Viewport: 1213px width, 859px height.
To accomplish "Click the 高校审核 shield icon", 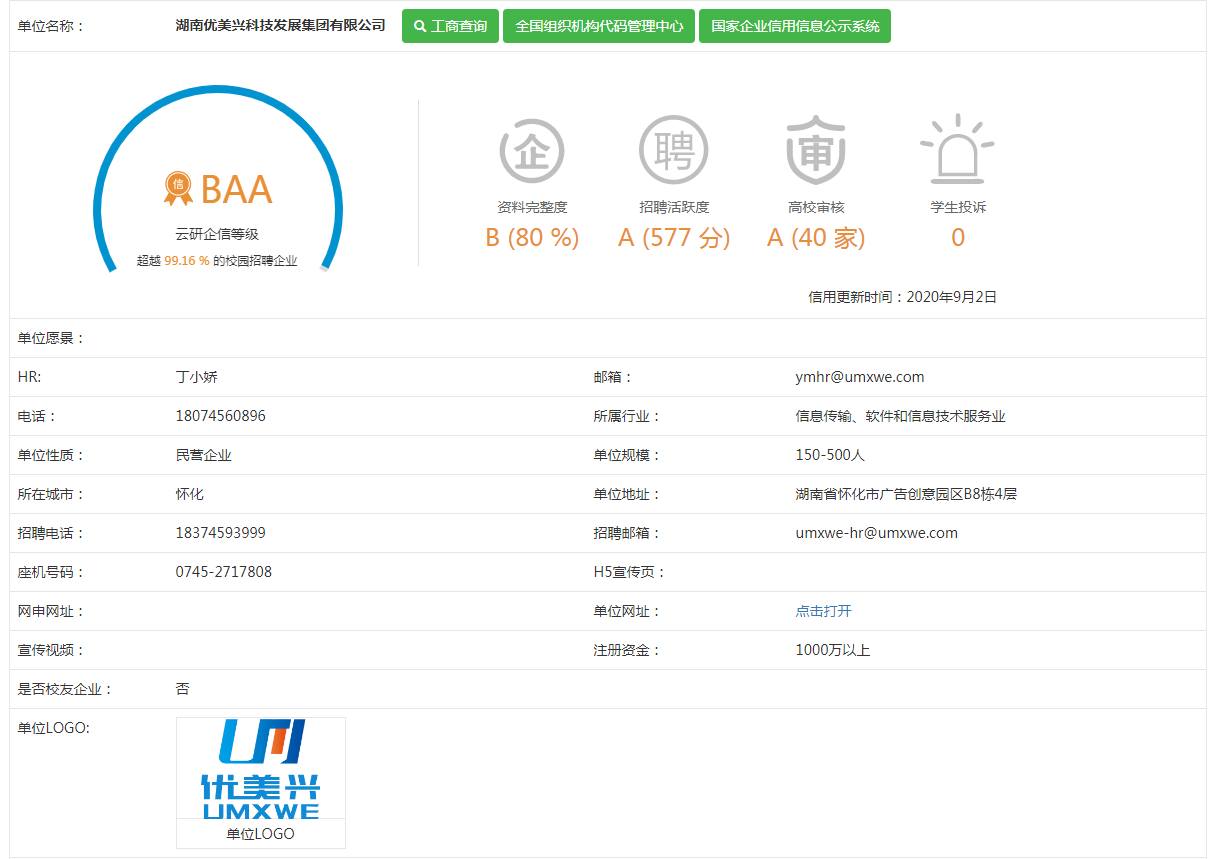I will [816, 151].
